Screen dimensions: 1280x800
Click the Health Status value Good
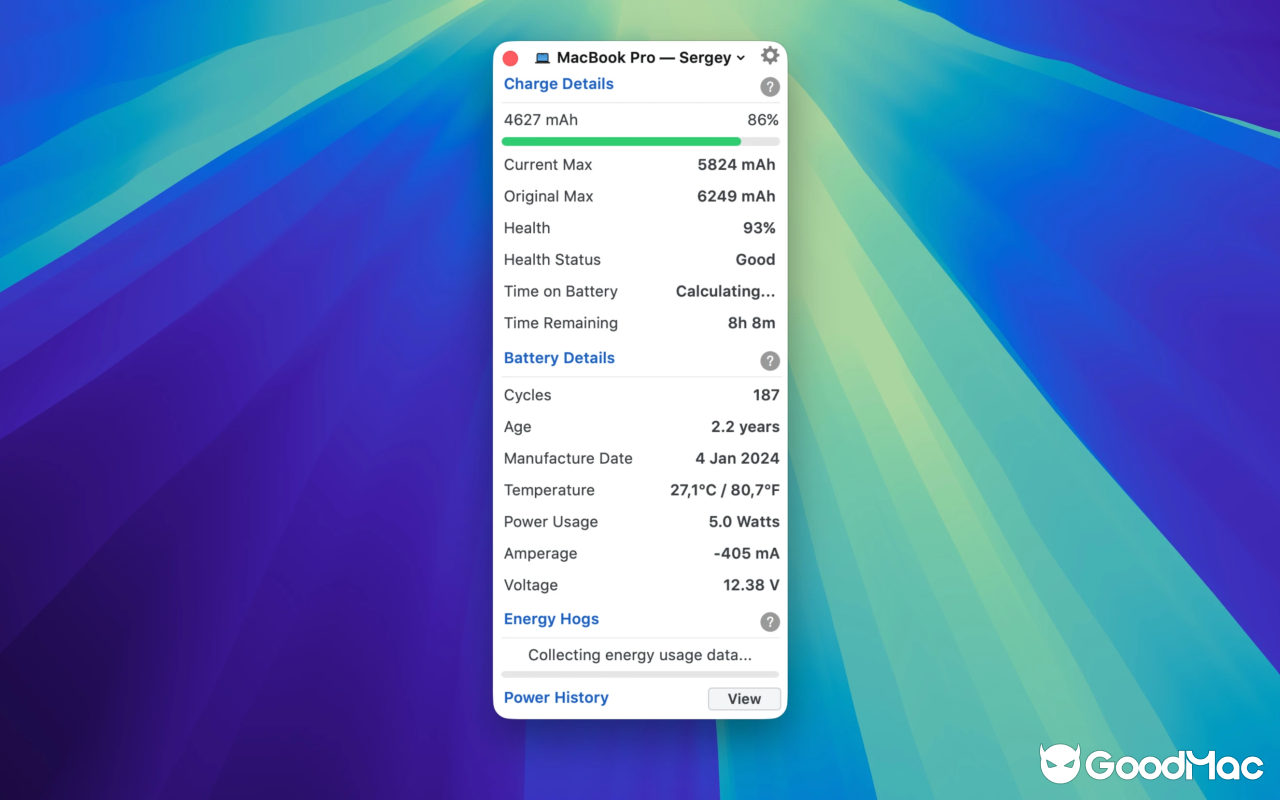point(755,259)
